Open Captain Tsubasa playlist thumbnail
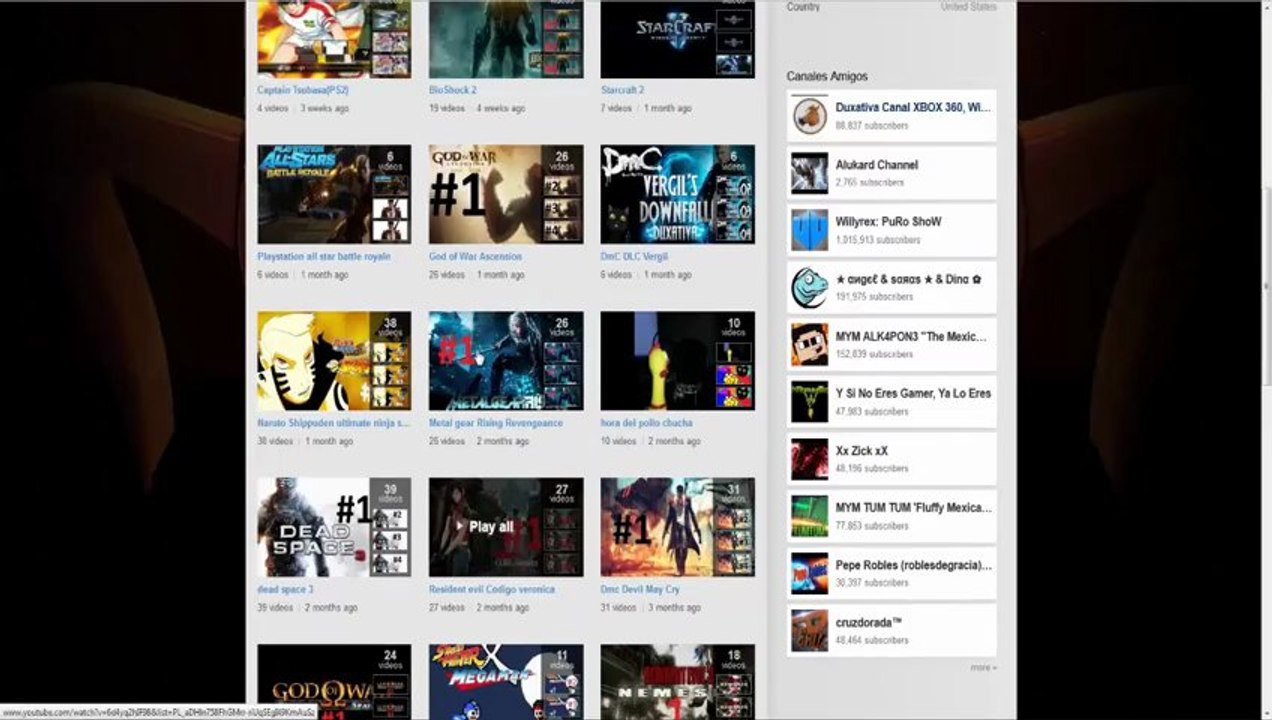The width and height of the screenshot is (1272, 720). click(x=334, y=39)
